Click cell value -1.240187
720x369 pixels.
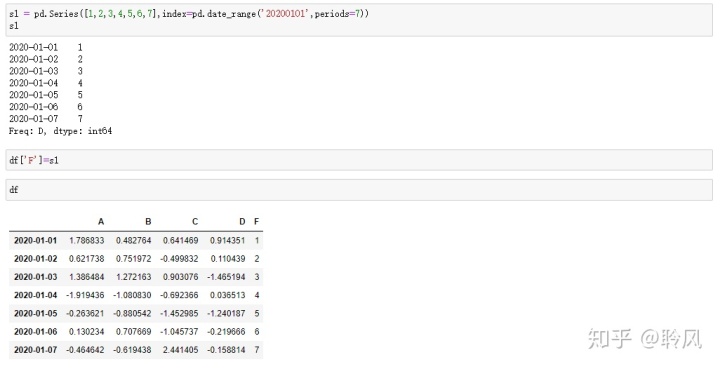[226, 313]
